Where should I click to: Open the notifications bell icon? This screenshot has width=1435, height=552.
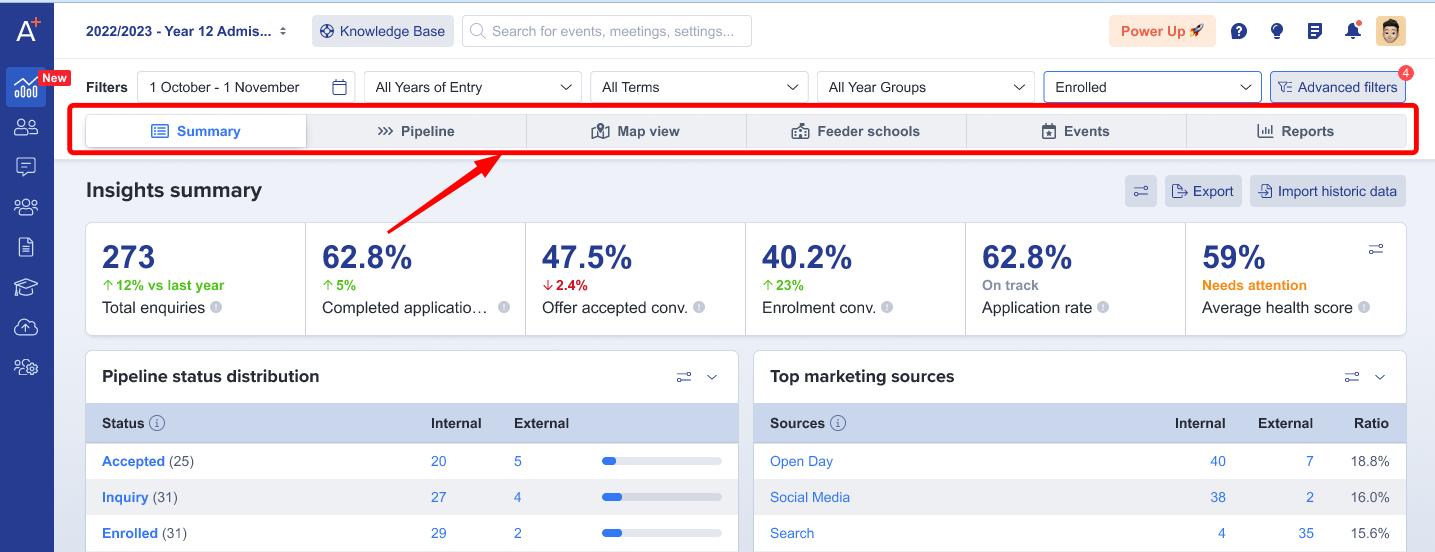pos(1352,31)
